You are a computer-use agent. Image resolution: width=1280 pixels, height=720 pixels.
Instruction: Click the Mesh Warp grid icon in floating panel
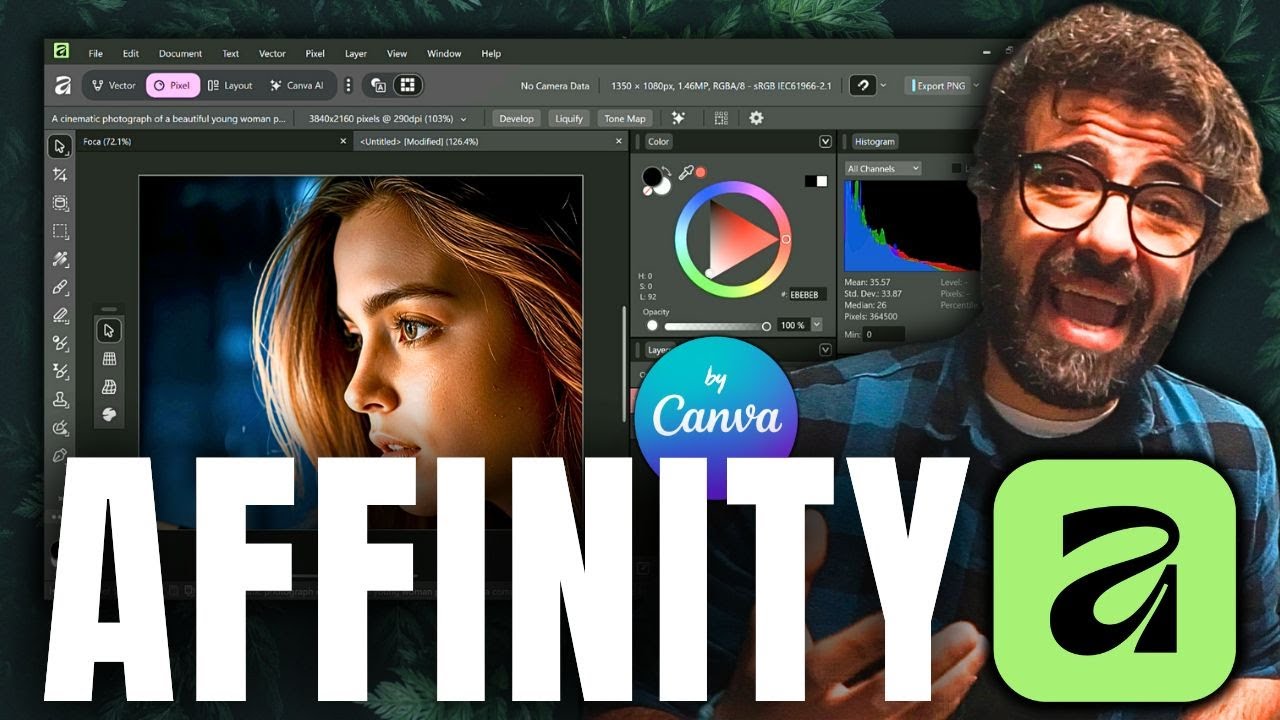tap(110, 358)
